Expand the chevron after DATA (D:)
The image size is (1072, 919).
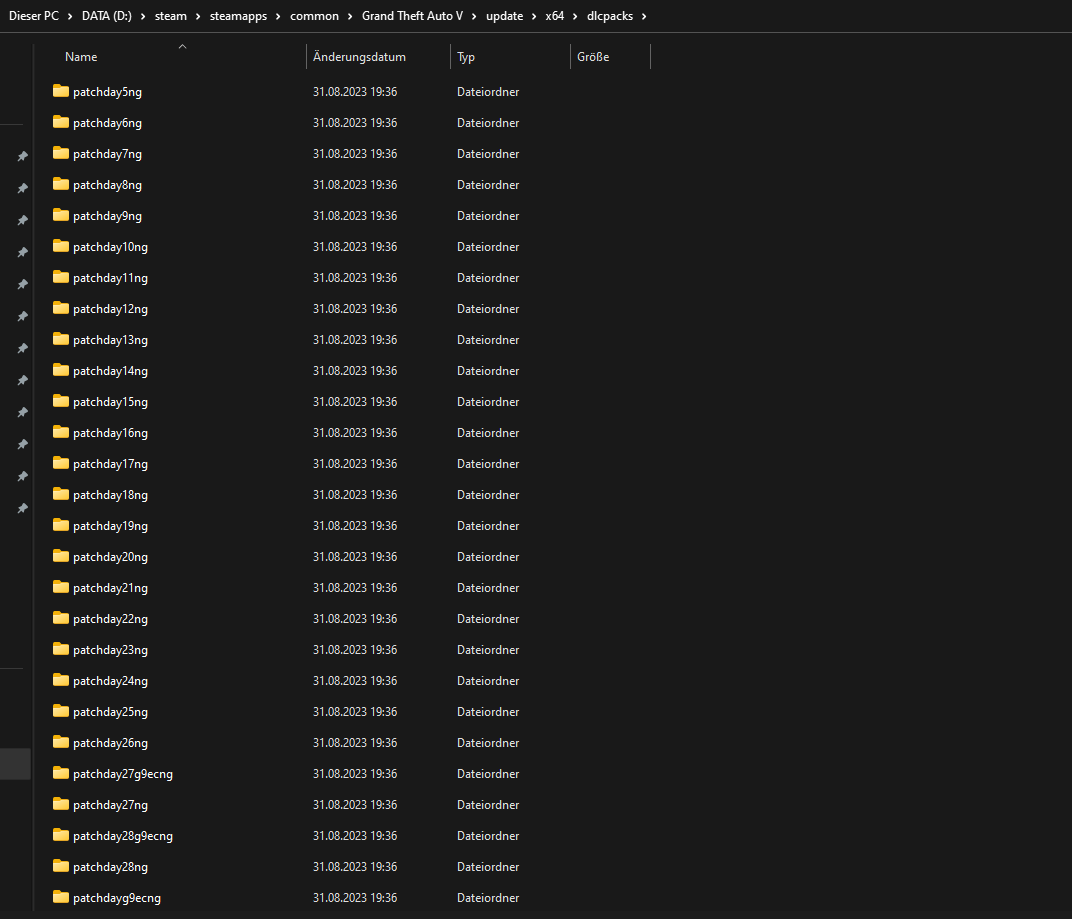tap(143, 16)
